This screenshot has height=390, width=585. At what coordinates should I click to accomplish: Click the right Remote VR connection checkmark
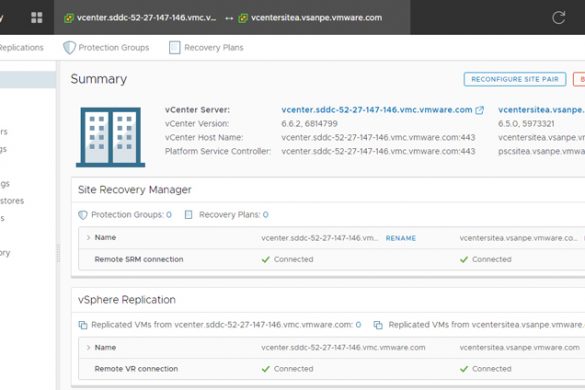[464, 369]
